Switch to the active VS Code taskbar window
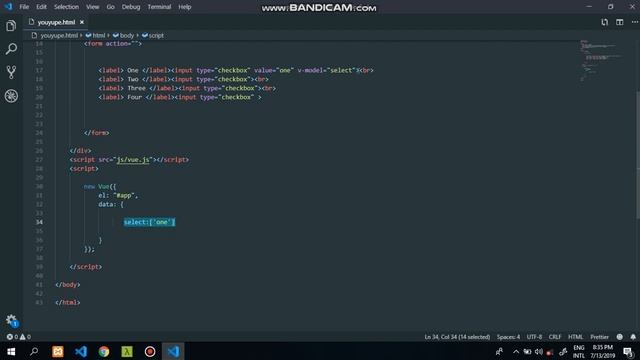The image size is (640, 360). pos(173,351)
